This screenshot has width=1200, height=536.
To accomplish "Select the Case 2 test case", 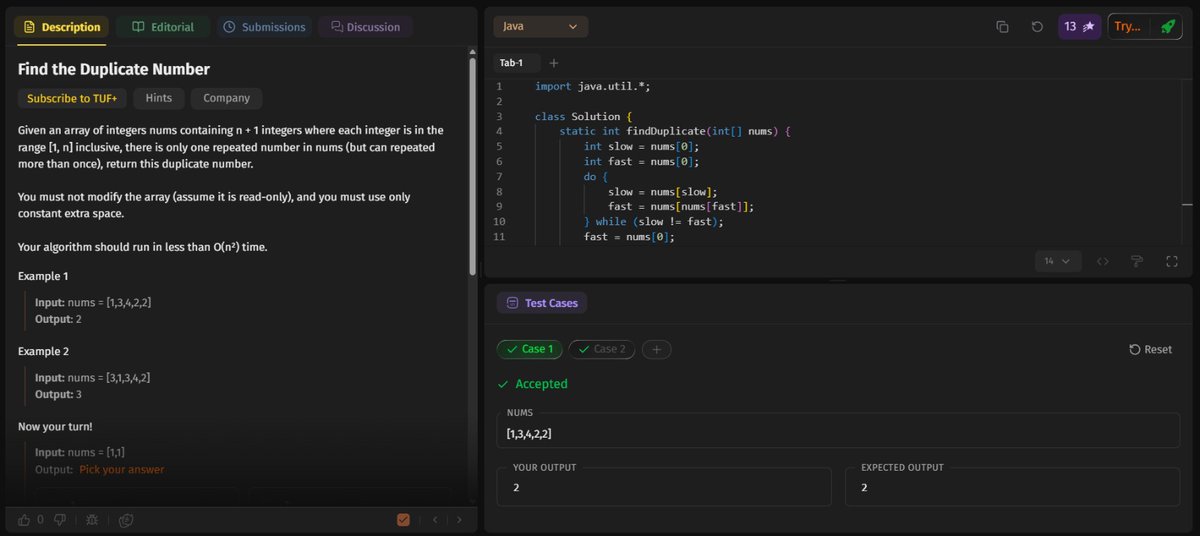I will [x=602, y=349].
